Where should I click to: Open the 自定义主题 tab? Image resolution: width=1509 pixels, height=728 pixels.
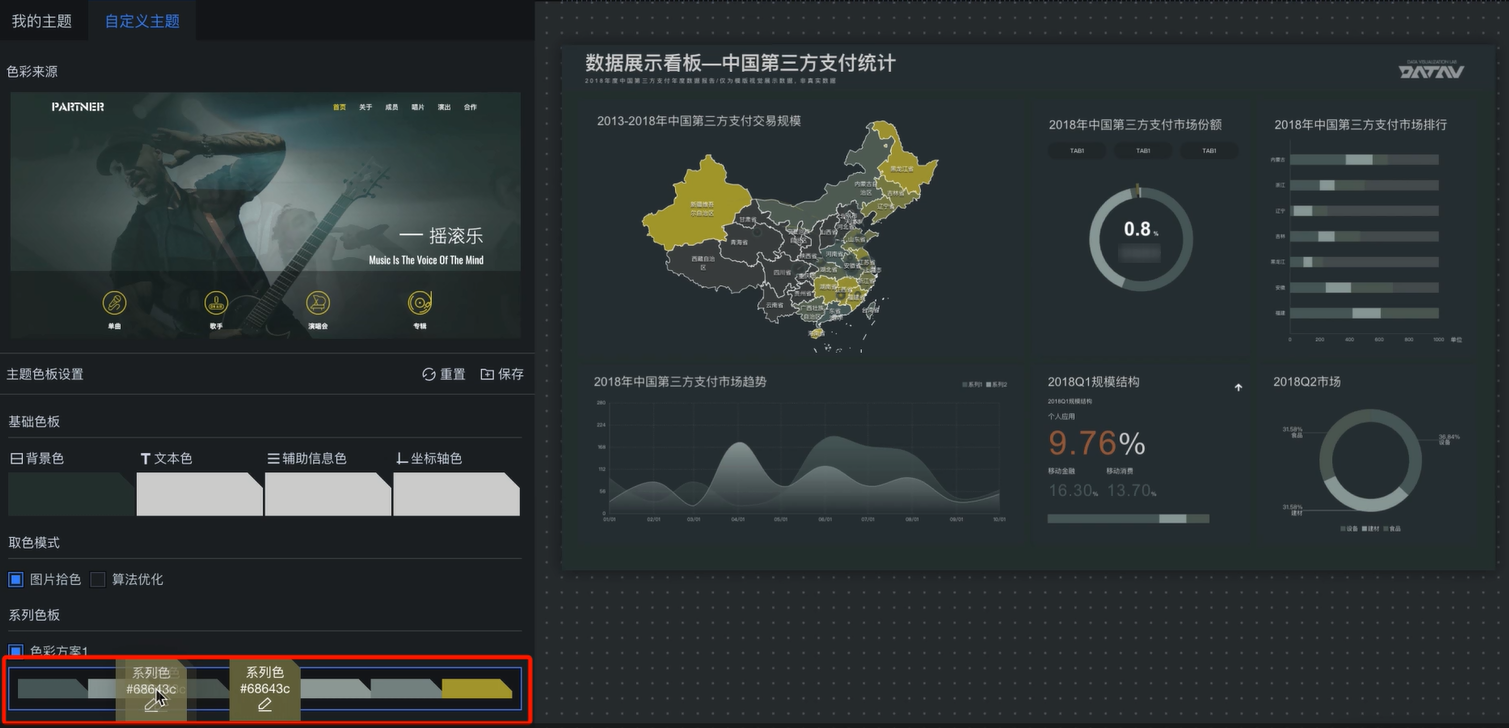[142, 21]
